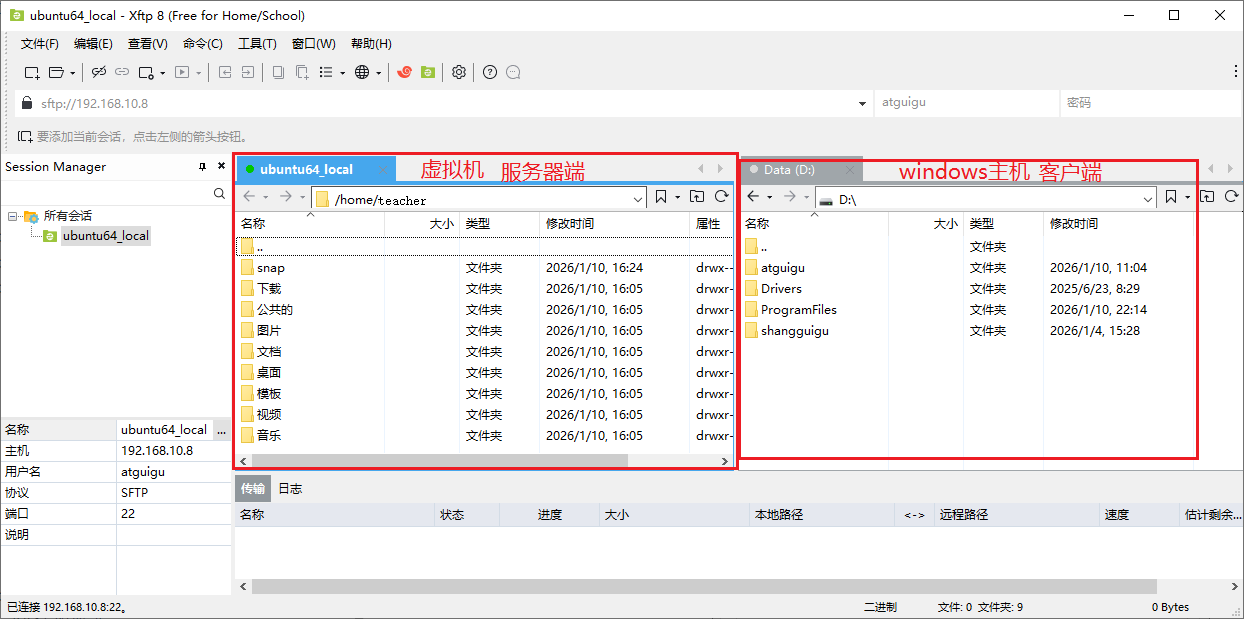1244x619 pixels.
Task: Open the 窗口(W) menu
Action: click(x=313, y=44)
